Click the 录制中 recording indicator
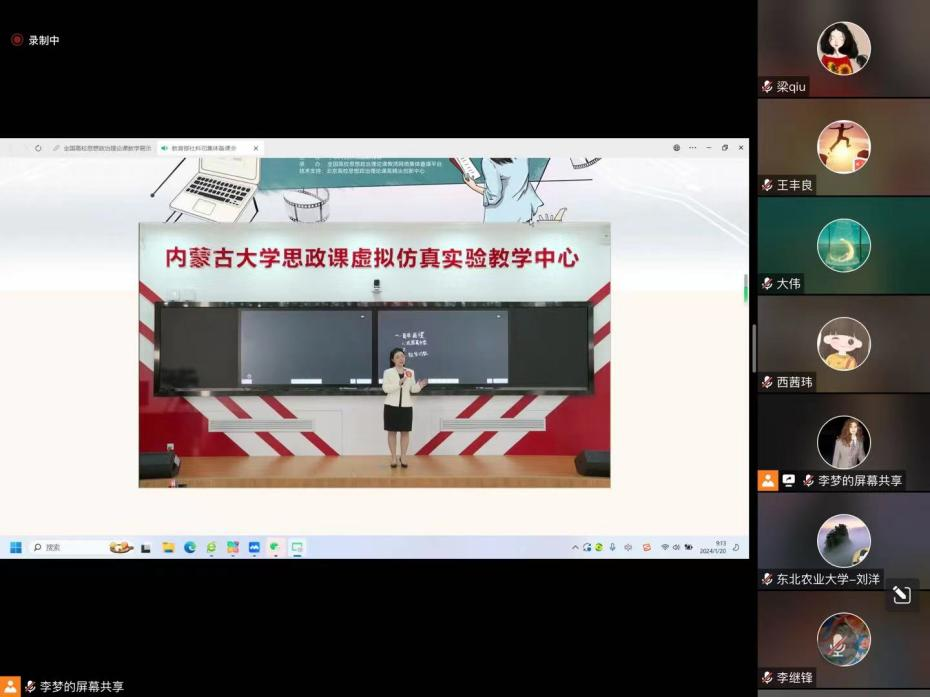Viewport: 930px width, 697px height. 36,40
